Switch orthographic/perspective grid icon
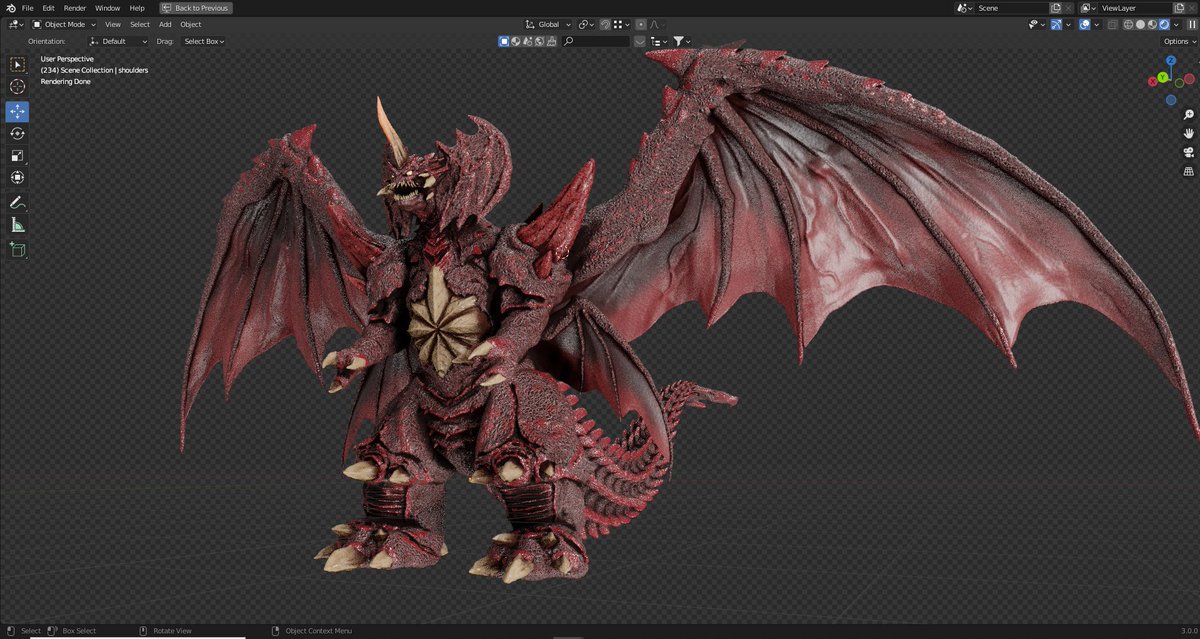The width and height of the screenshot is (1200, 639). 1188,171
